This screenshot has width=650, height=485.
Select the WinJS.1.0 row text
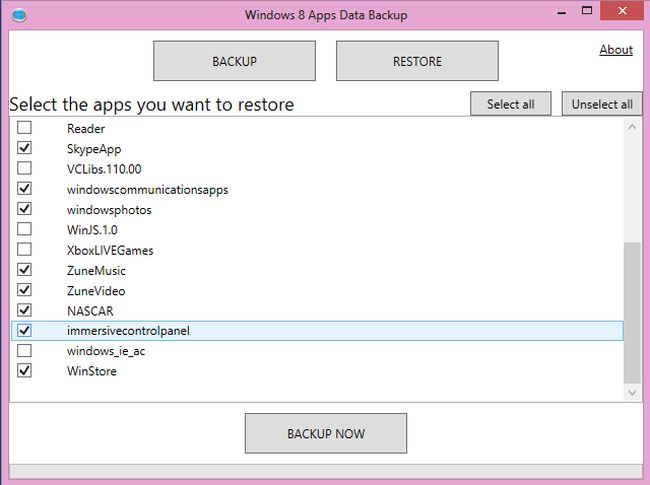[92, 230]
